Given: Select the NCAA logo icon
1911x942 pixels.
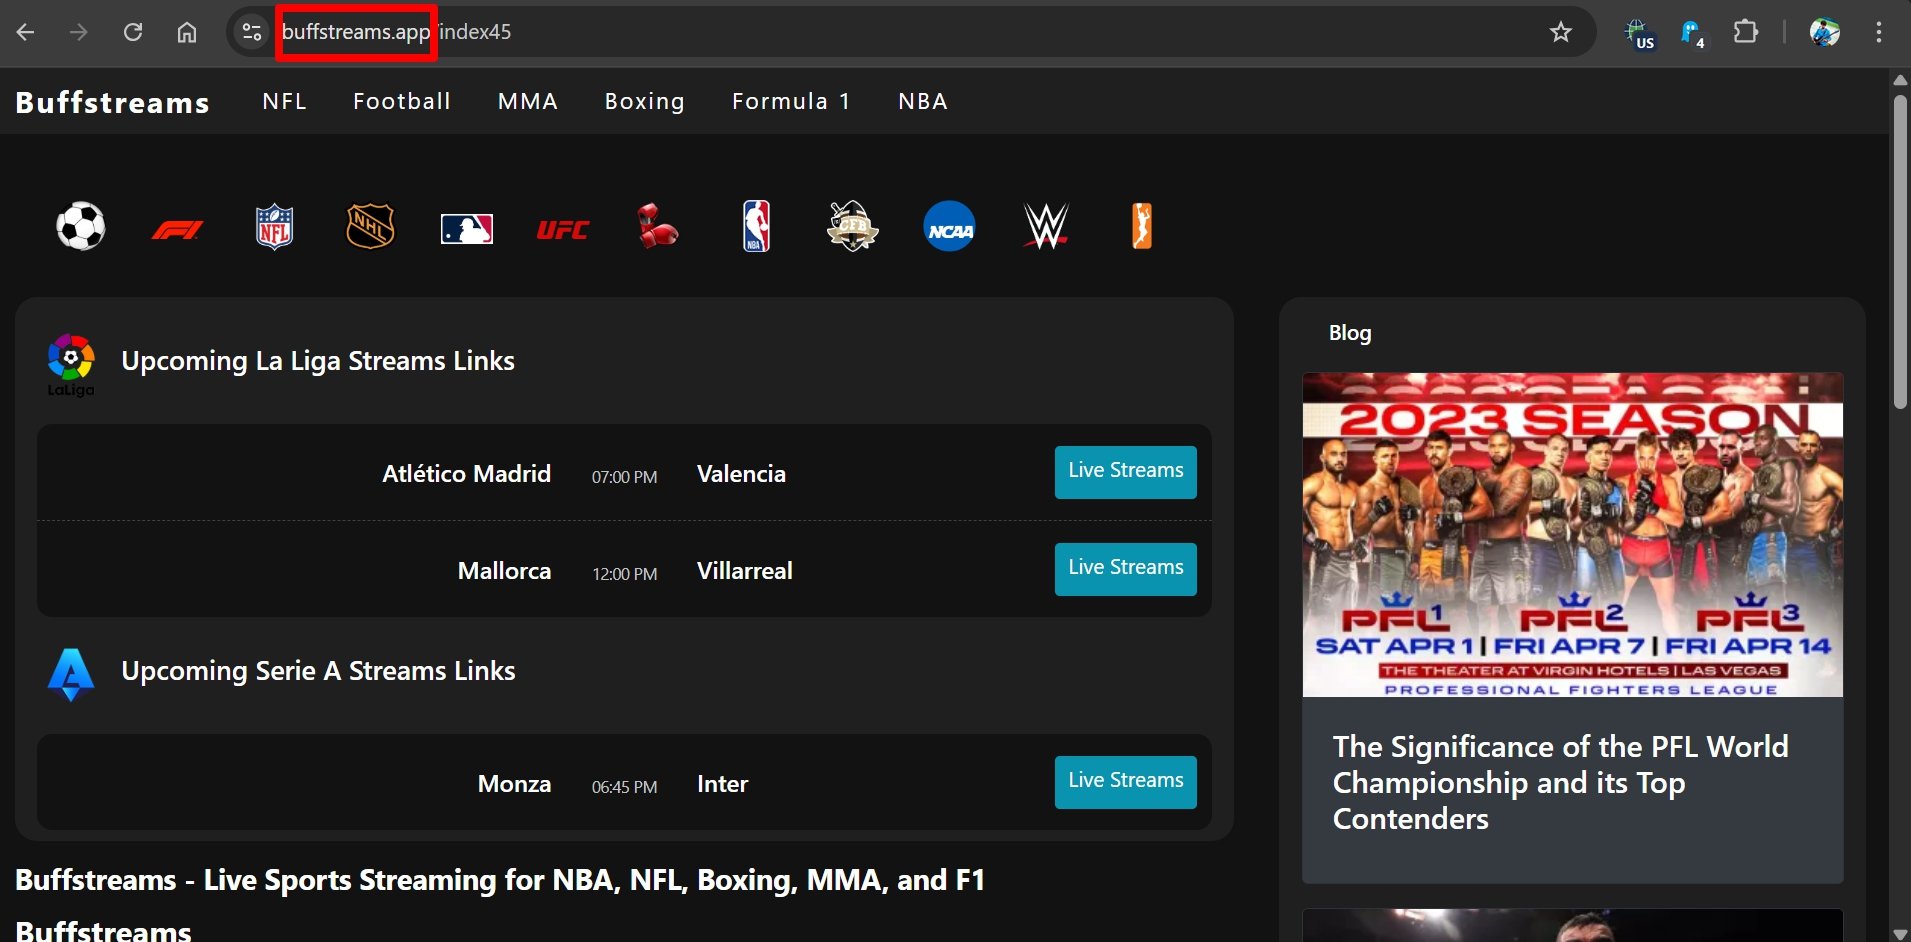Looking at the screenshot, I should tap(949, 226).
